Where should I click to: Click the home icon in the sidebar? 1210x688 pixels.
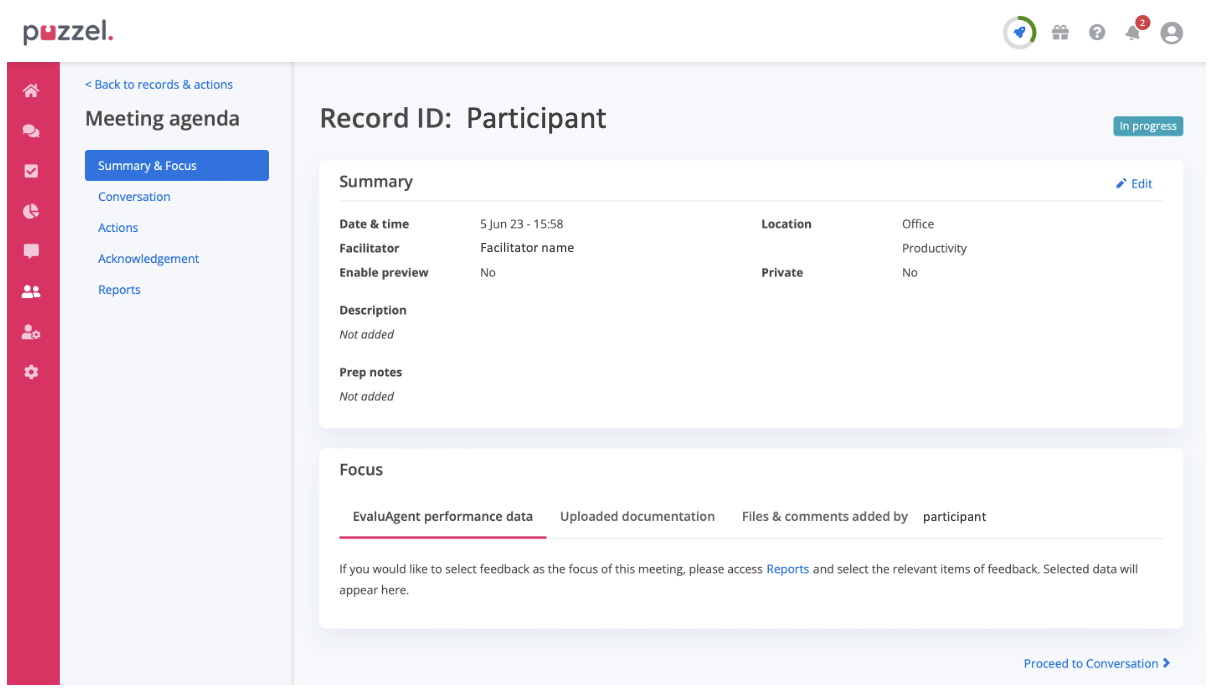31,91
